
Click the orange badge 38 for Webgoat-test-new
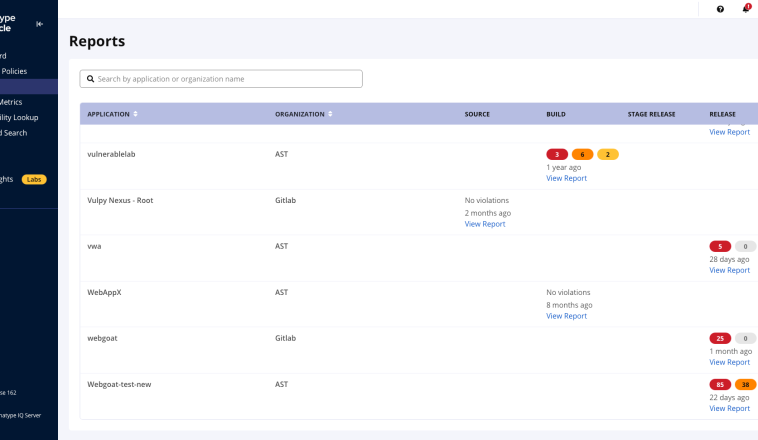pyautogui.click(x=746, y=384)
